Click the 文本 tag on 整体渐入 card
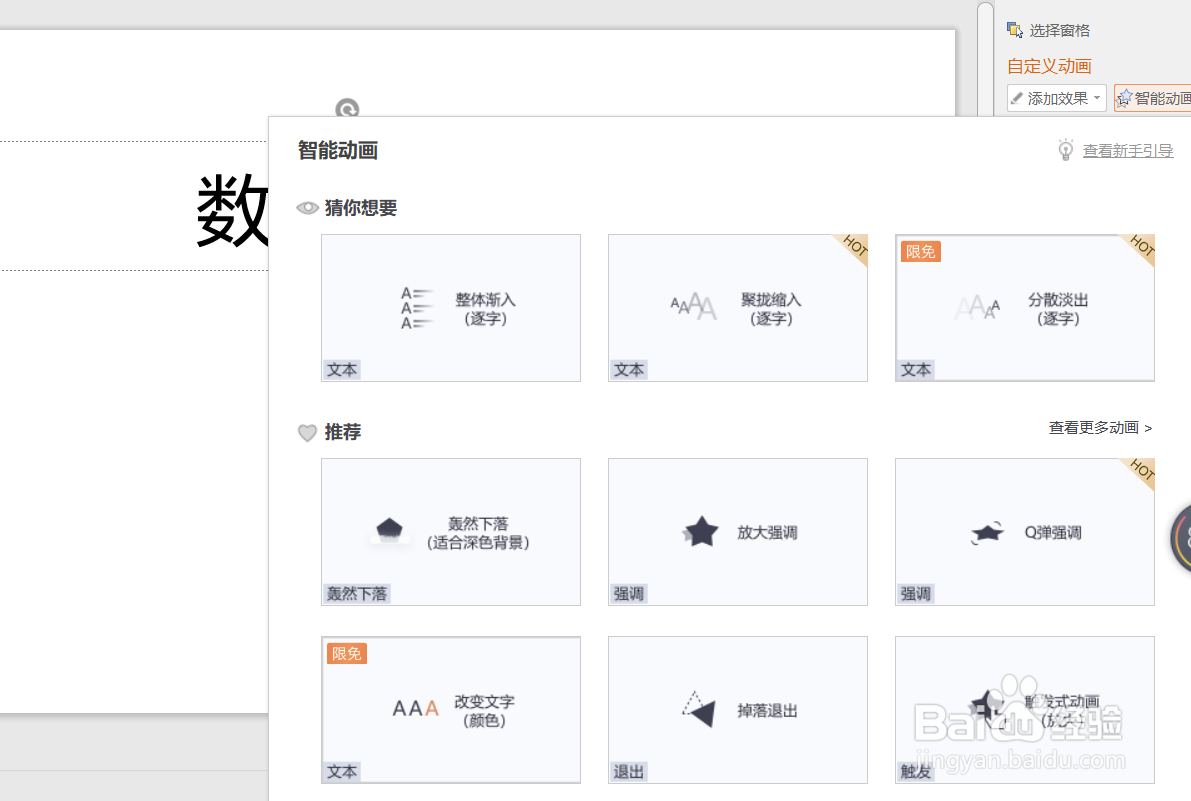The image size is (1191, 801). tap(342, 369)
